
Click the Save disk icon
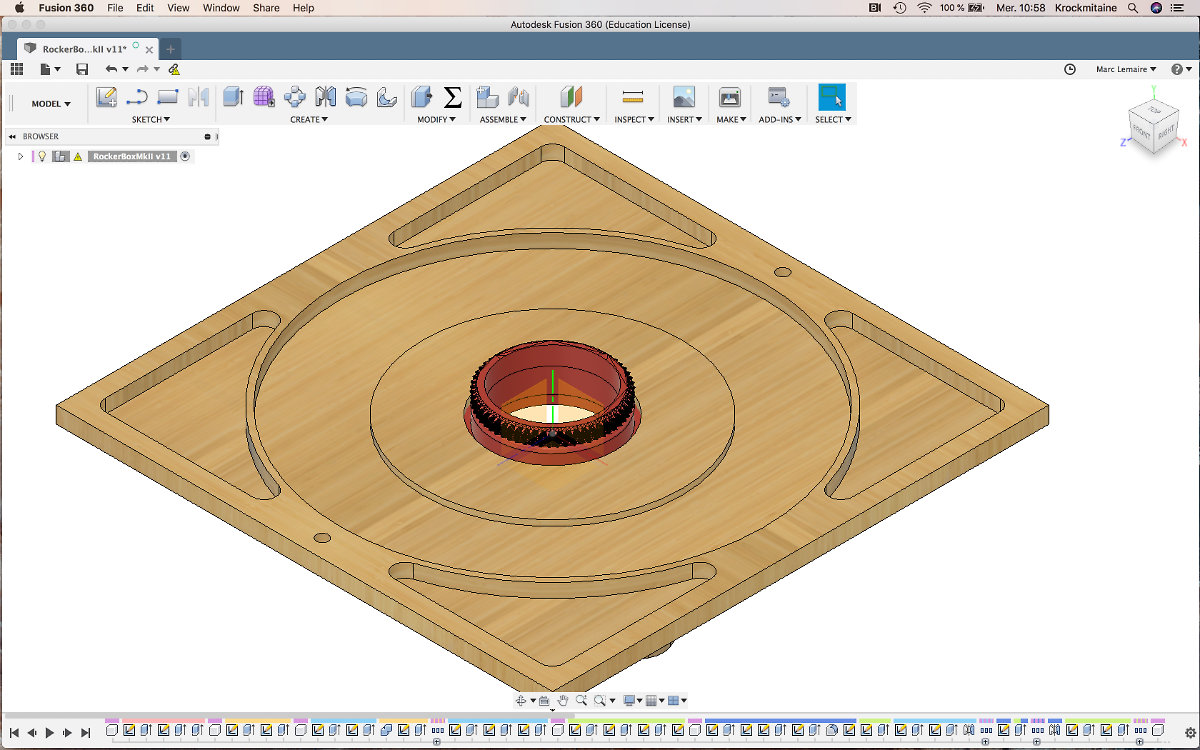click(82, 69)
